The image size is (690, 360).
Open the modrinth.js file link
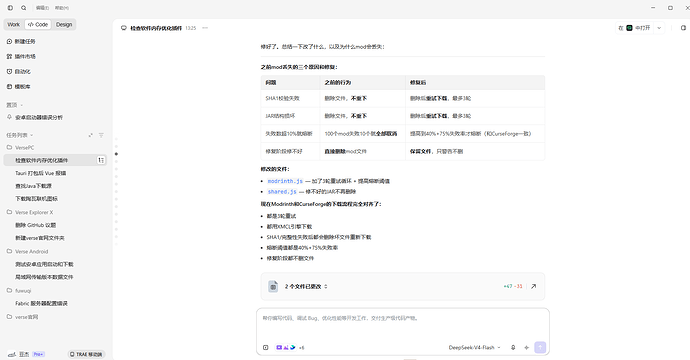[x=285, y=181]
